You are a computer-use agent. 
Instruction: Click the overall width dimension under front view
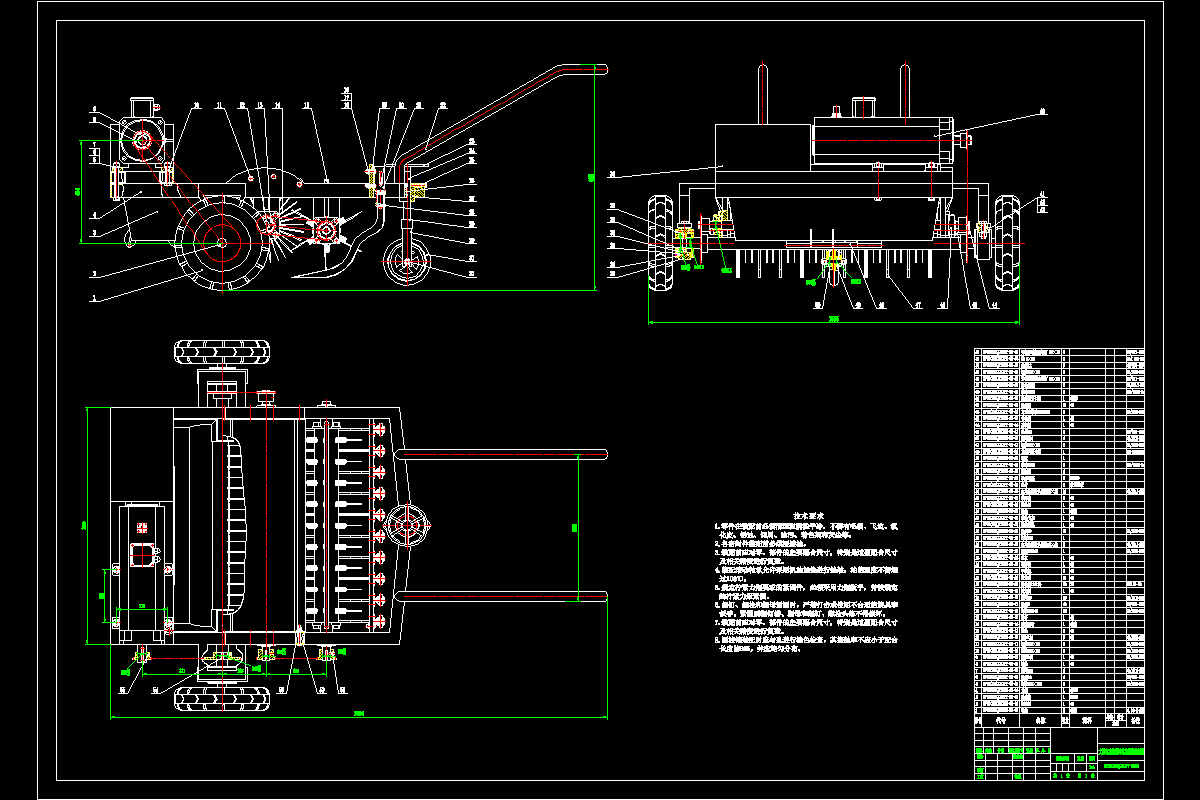pos(834,321)
